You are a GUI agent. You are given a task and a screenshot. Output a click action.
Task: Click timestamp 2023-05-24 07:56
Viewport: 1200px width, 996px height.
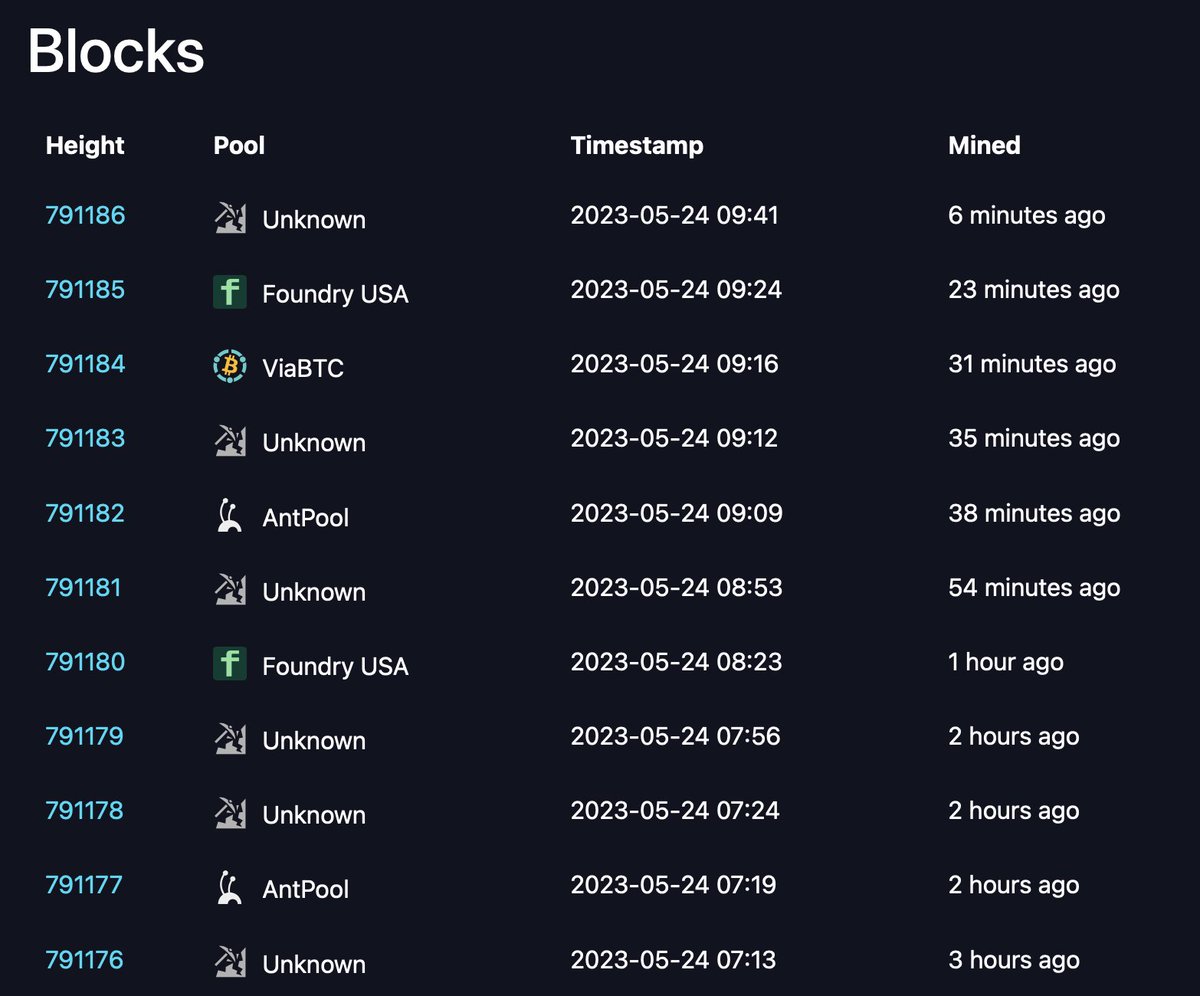click(x=675, y=736)
